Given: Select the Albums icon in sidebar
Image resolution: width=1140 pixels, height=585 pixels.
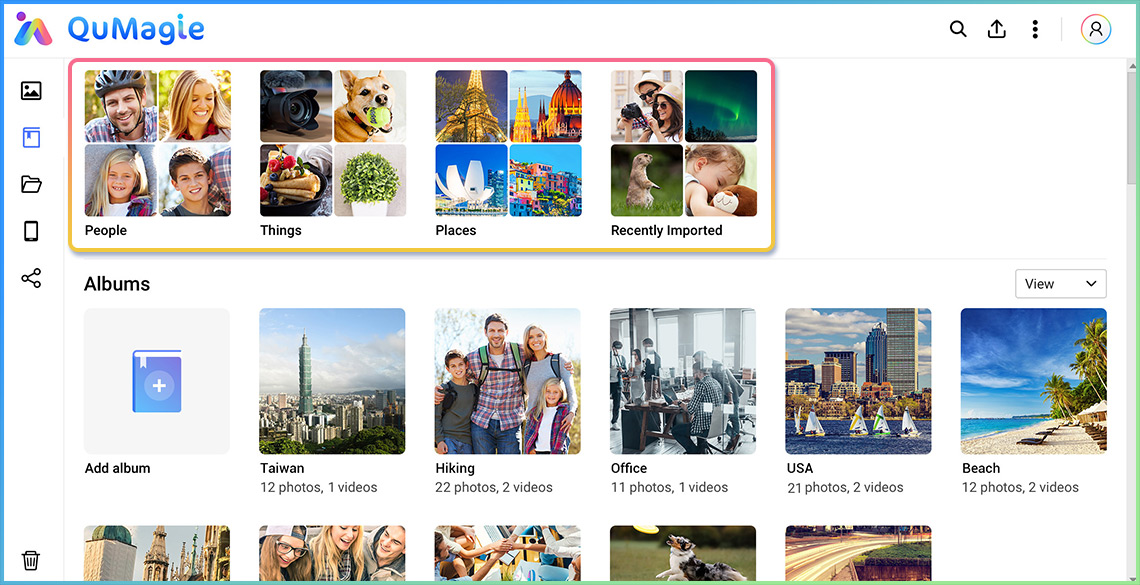Looking at the screenshot, I should [31, 137].
